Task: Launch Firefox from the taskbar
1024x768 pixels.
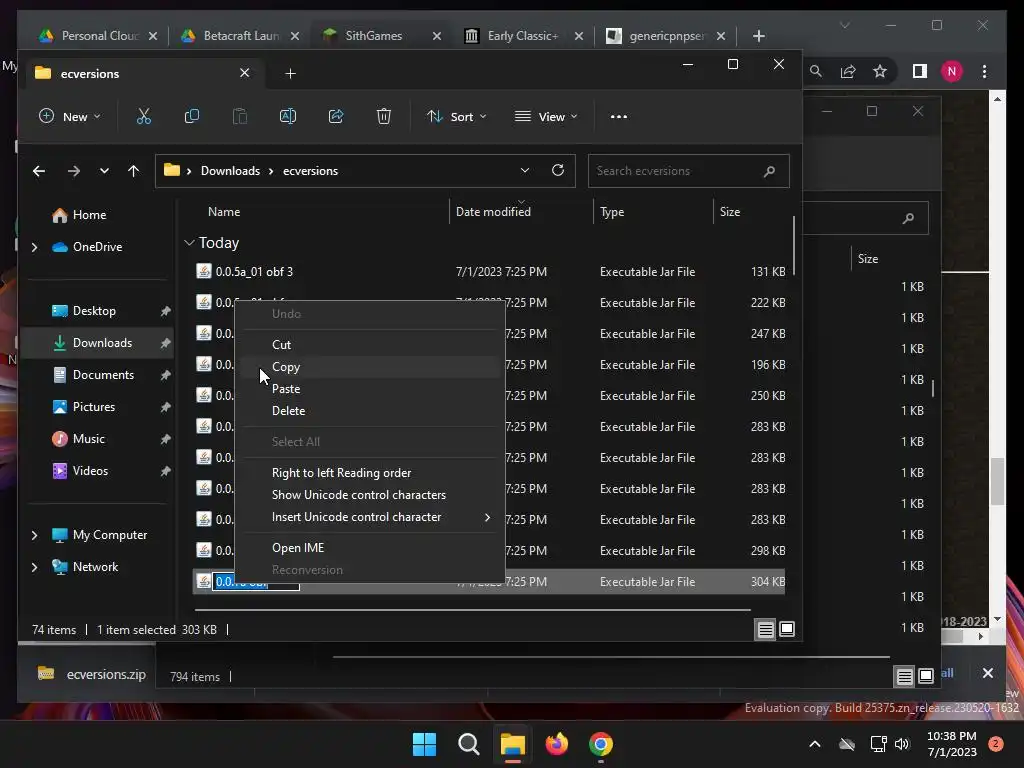Action: [556, 744]
